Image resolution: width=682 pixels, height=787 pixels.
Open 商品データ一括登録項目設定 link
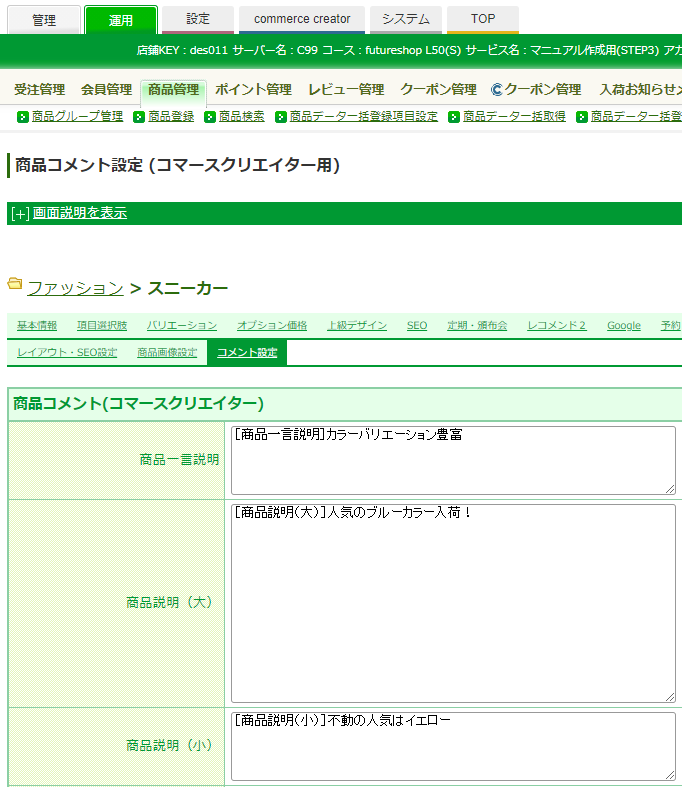pos(364,116)
